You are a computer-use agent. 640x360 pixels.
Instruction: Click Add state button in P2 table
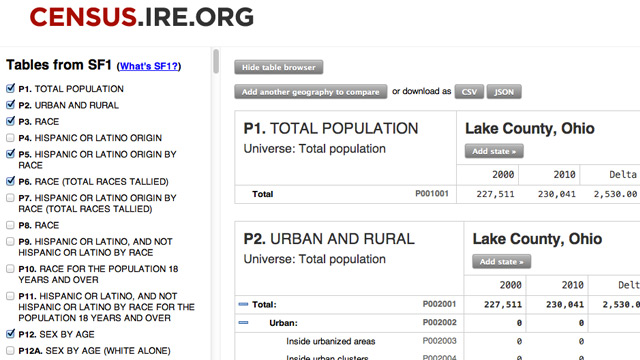click(502, 262)
